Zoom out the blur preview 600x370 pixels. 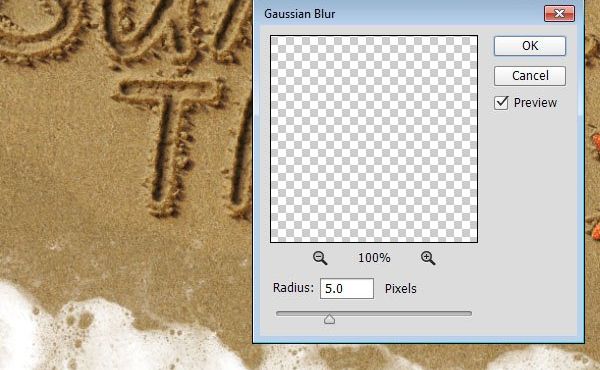coord(320,258)
